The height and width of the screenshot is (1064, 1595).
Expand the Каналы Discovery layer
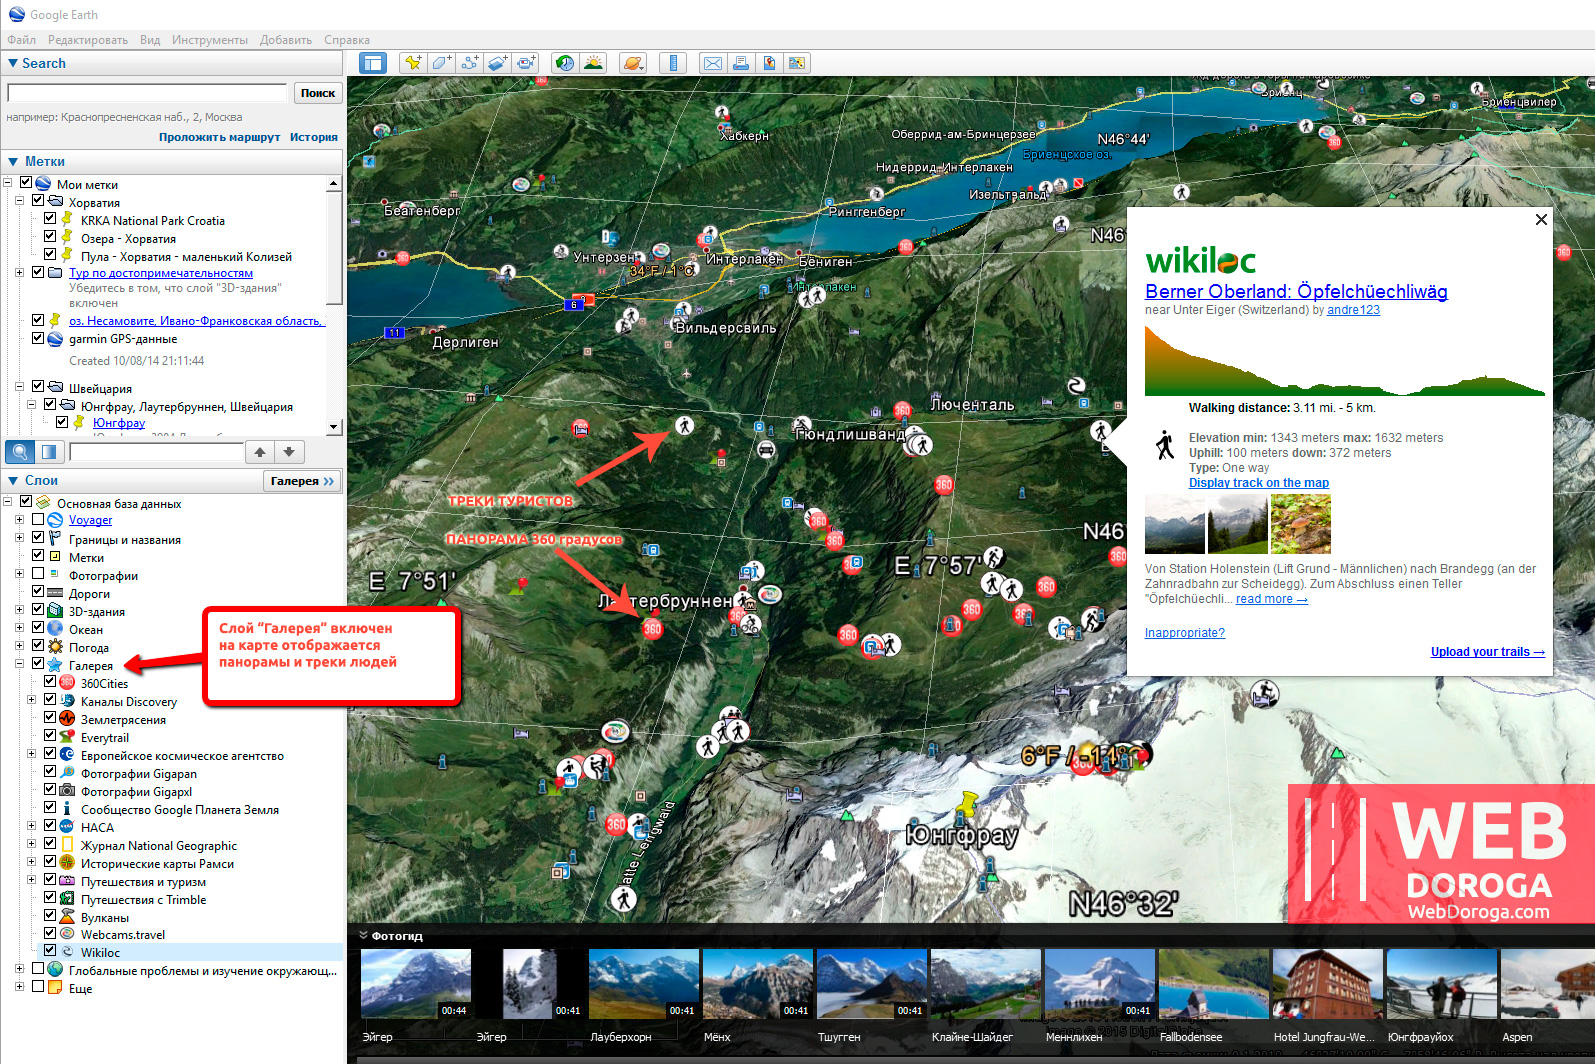point(31,700)
